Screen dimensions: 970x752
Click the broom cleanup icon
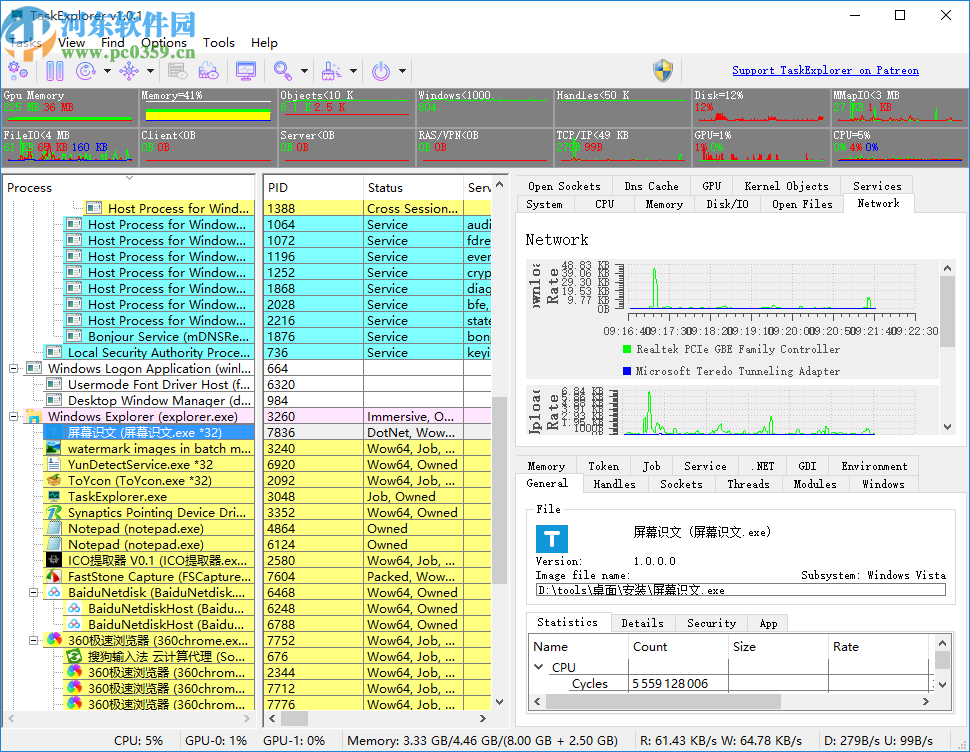coord(331,70)
